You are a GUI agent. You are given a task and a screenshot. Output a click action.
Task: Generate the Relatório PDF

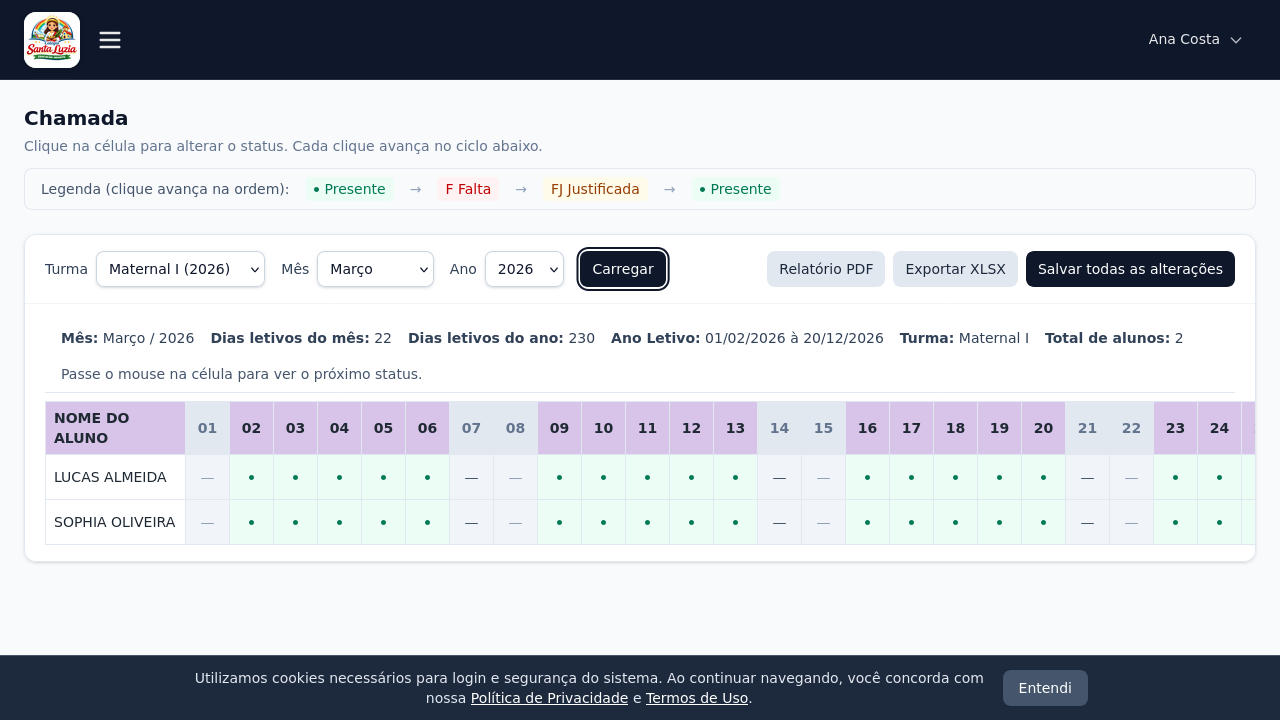tap(826, 269)
